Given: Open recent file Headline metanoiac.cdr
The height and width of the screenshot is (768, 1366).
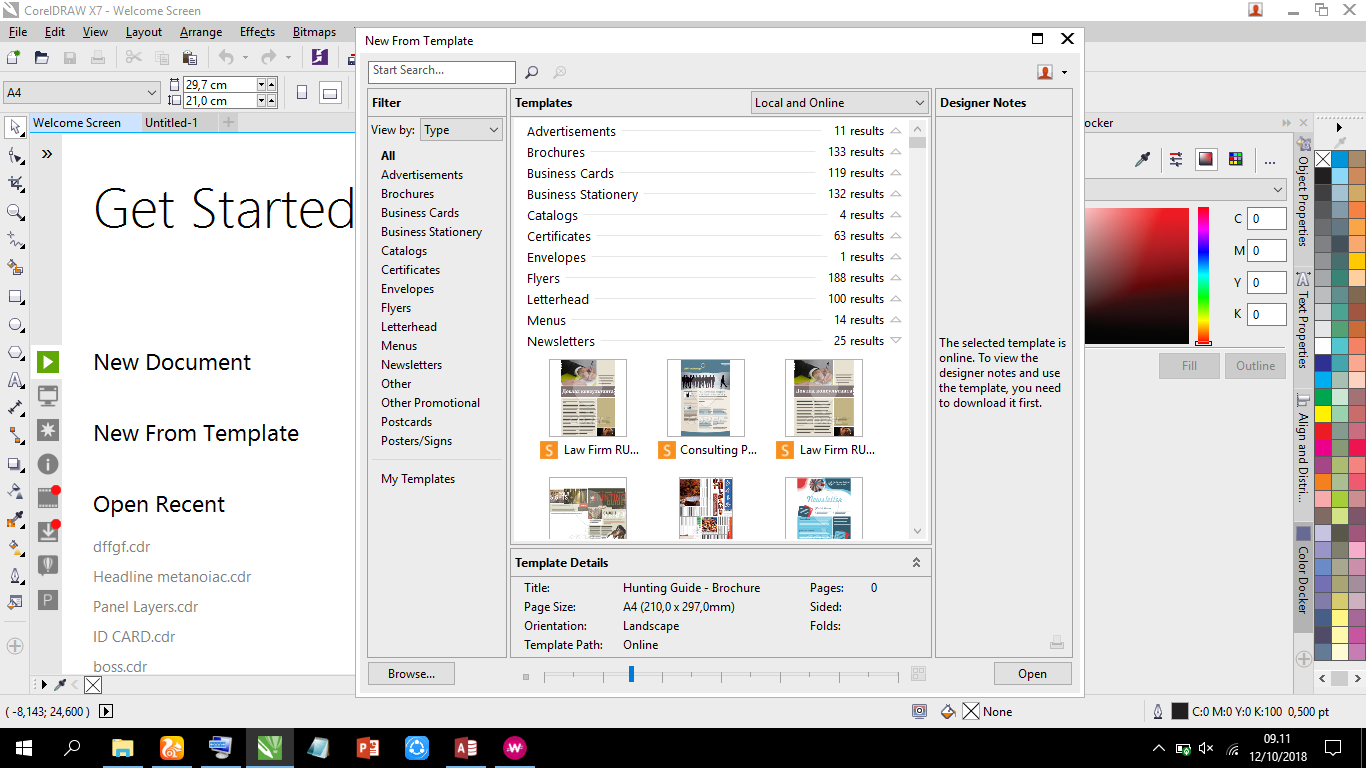Looking at the screenshot, I should pyautogui.click(x=172, y=577).
